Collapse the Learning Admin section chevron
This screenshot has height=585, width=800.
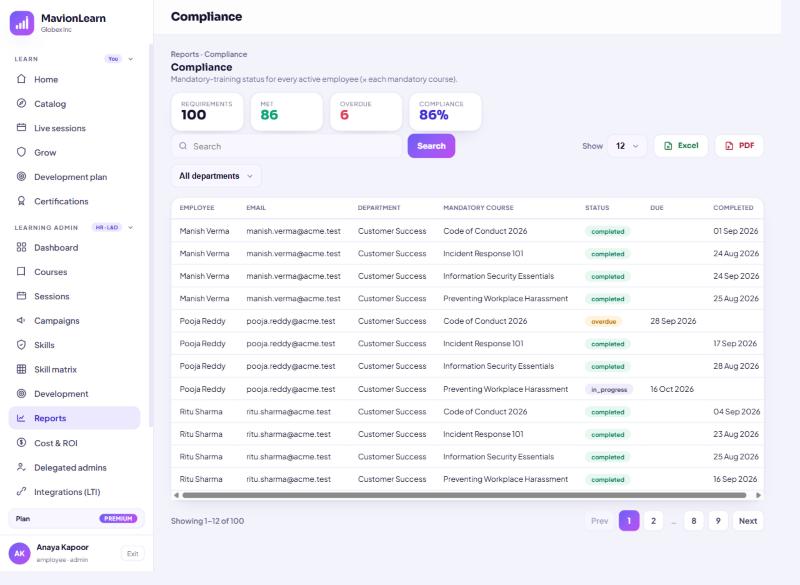click(131, 227)
